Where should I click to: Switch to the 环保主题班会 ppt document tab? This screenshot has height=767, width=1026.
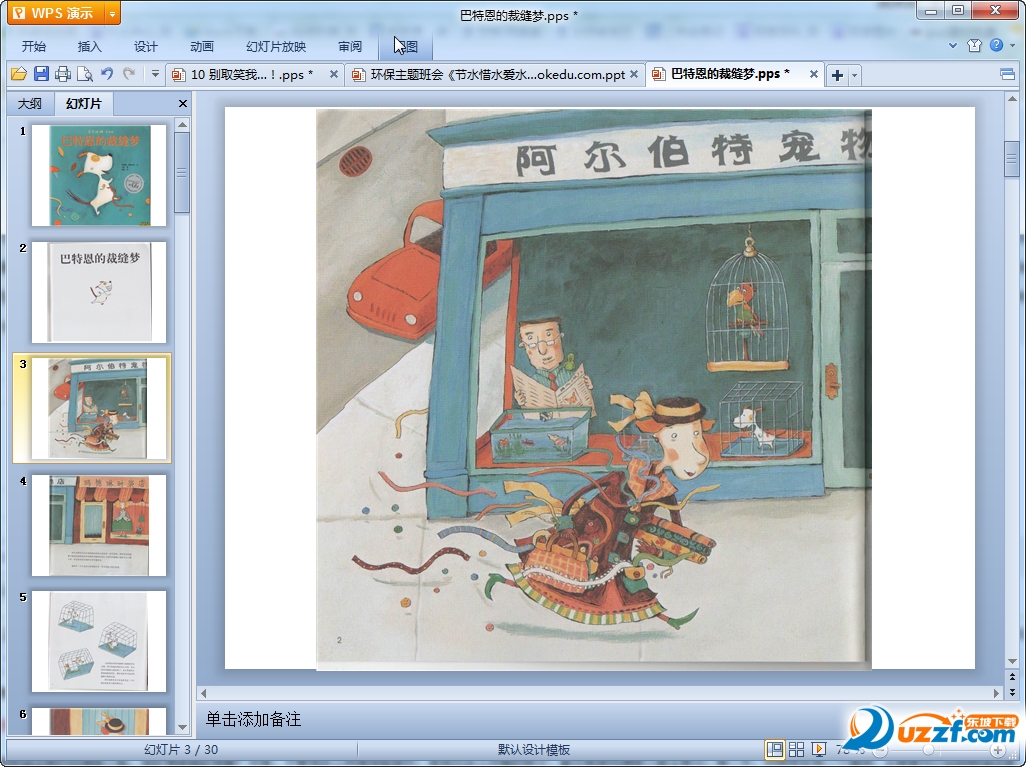(x=497, y=75)
